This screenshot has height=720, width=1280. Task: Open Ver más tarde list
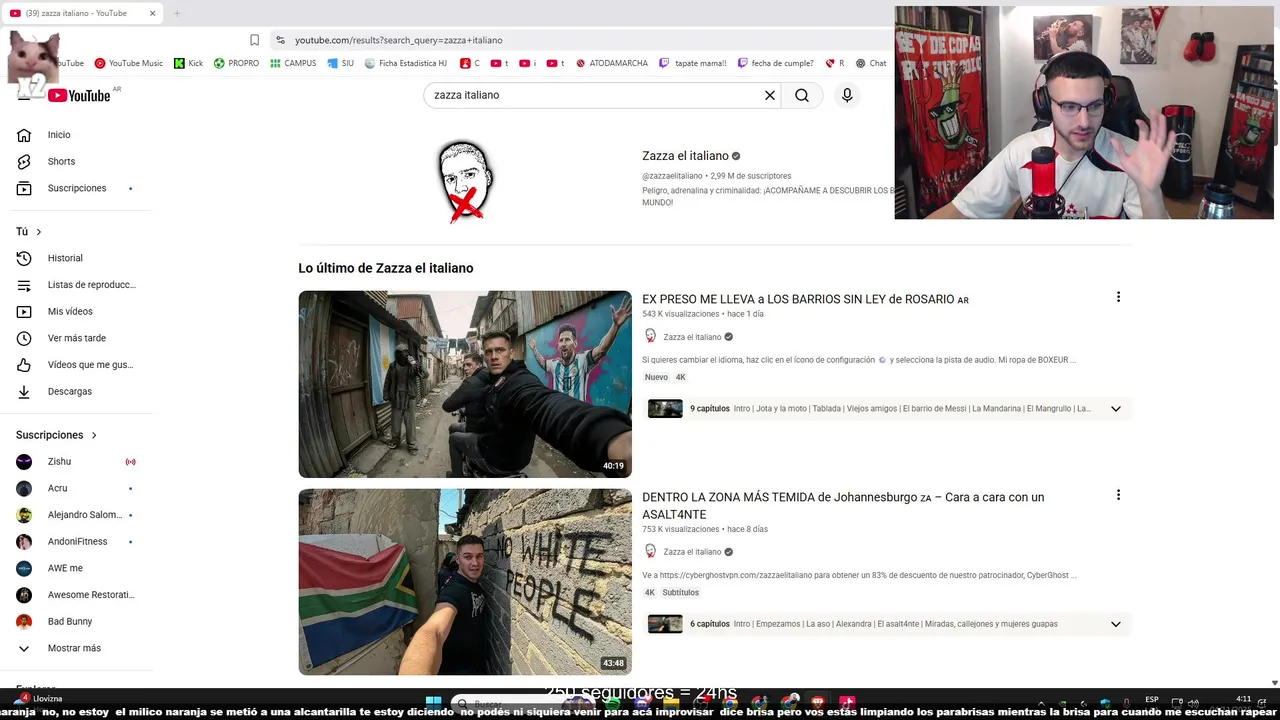(x=76, y=338)
